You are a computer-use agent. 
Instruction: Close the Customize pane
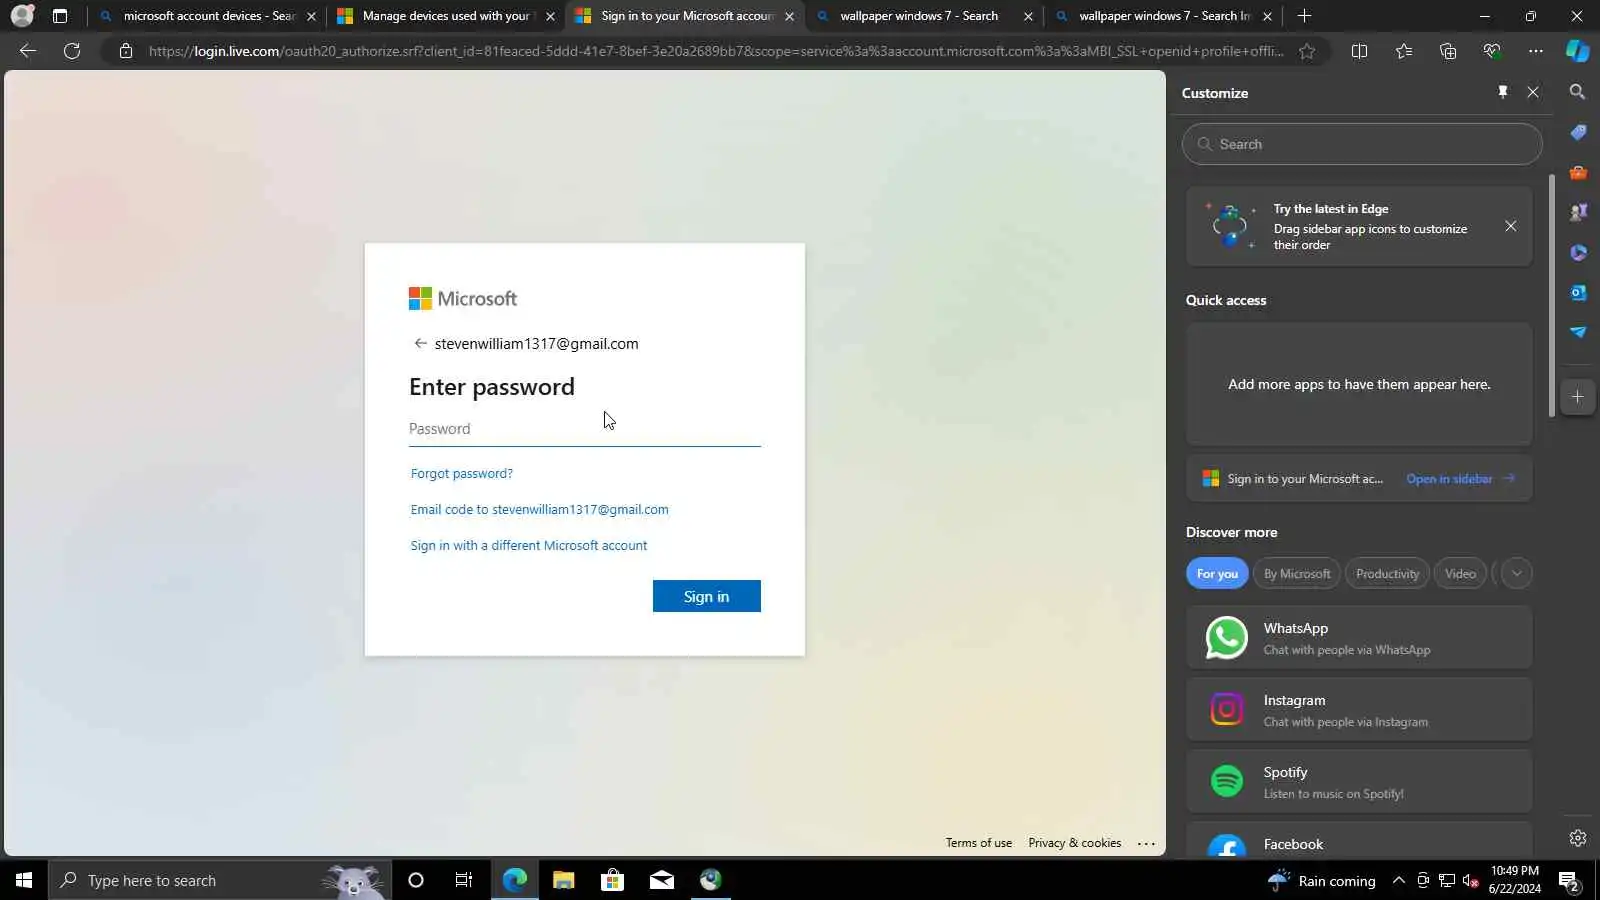tap(1533, 92)
